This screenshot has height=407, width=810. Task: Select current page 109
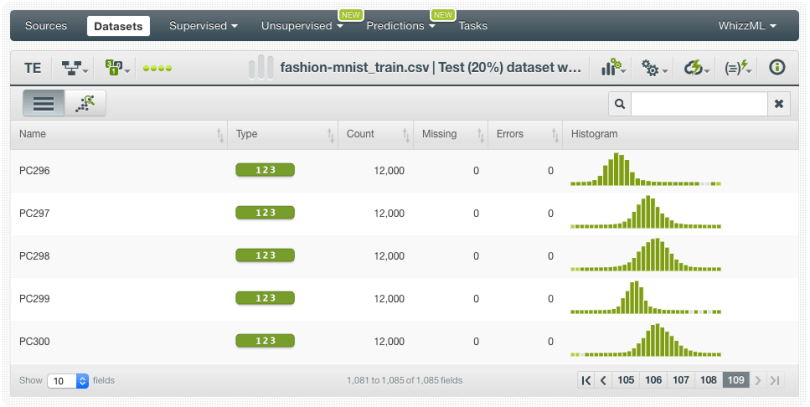[736, 380]
